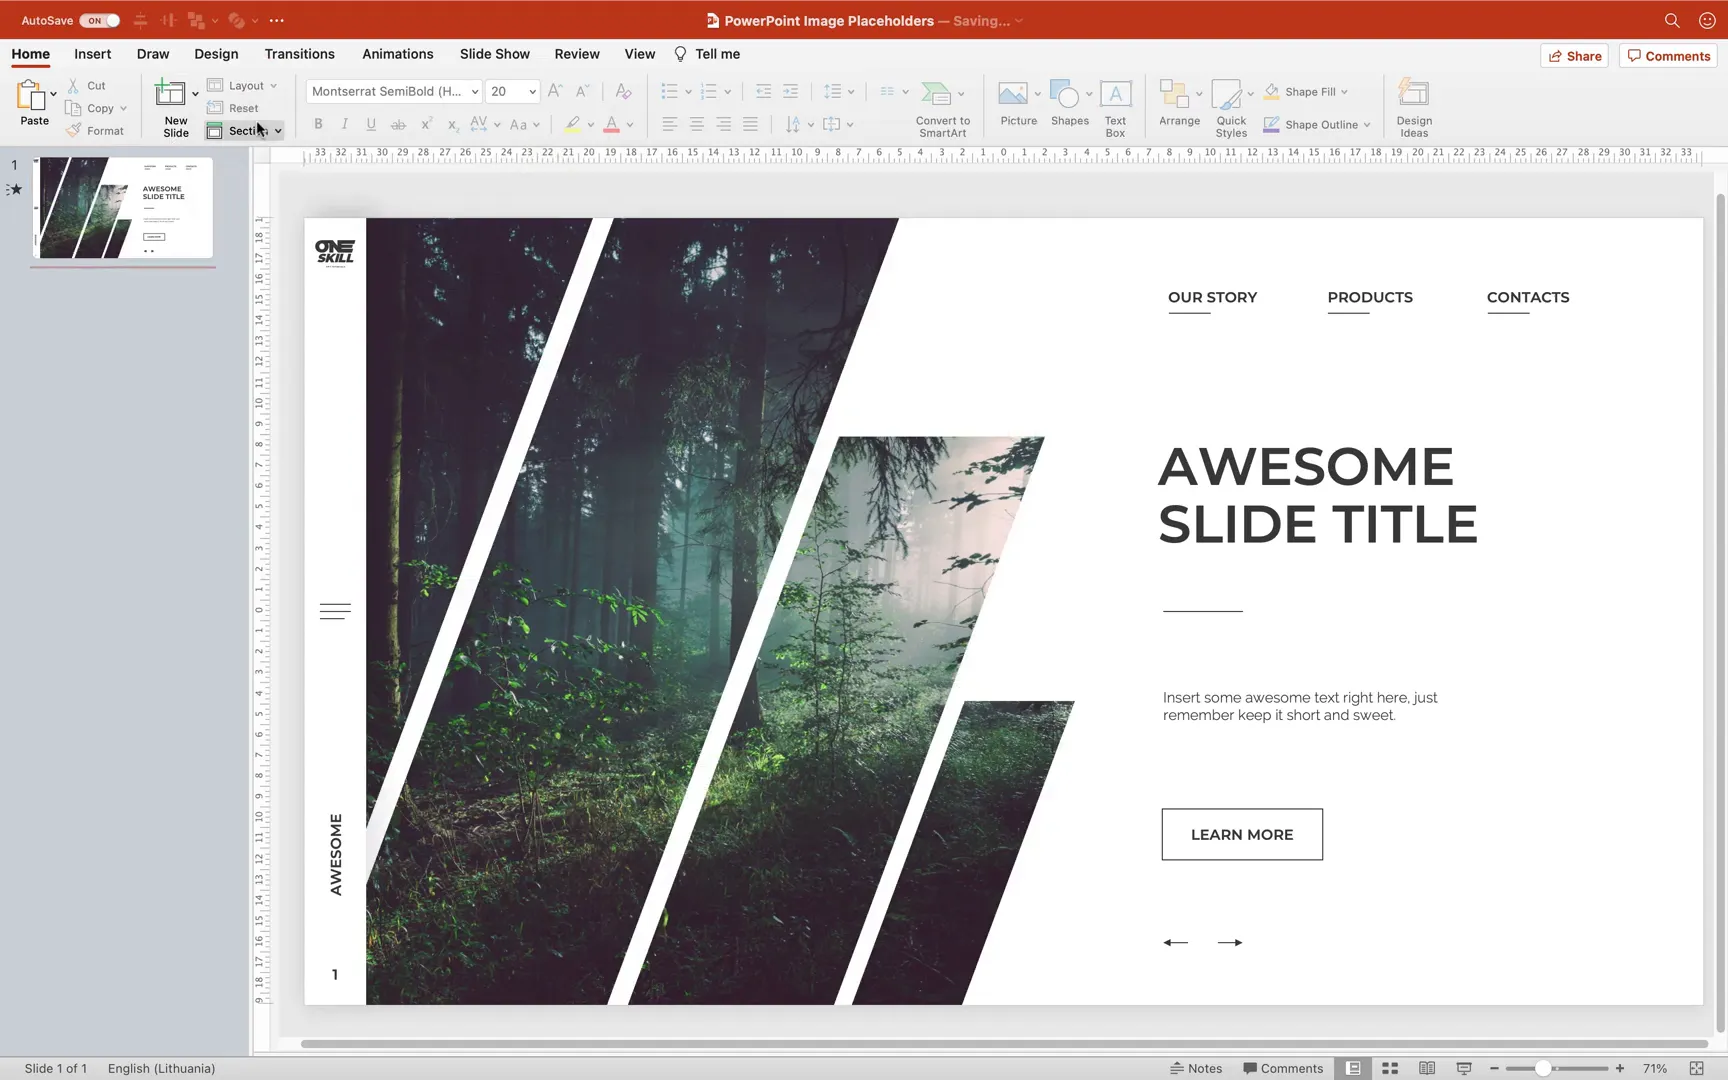Align text to the left

(669, 124)
